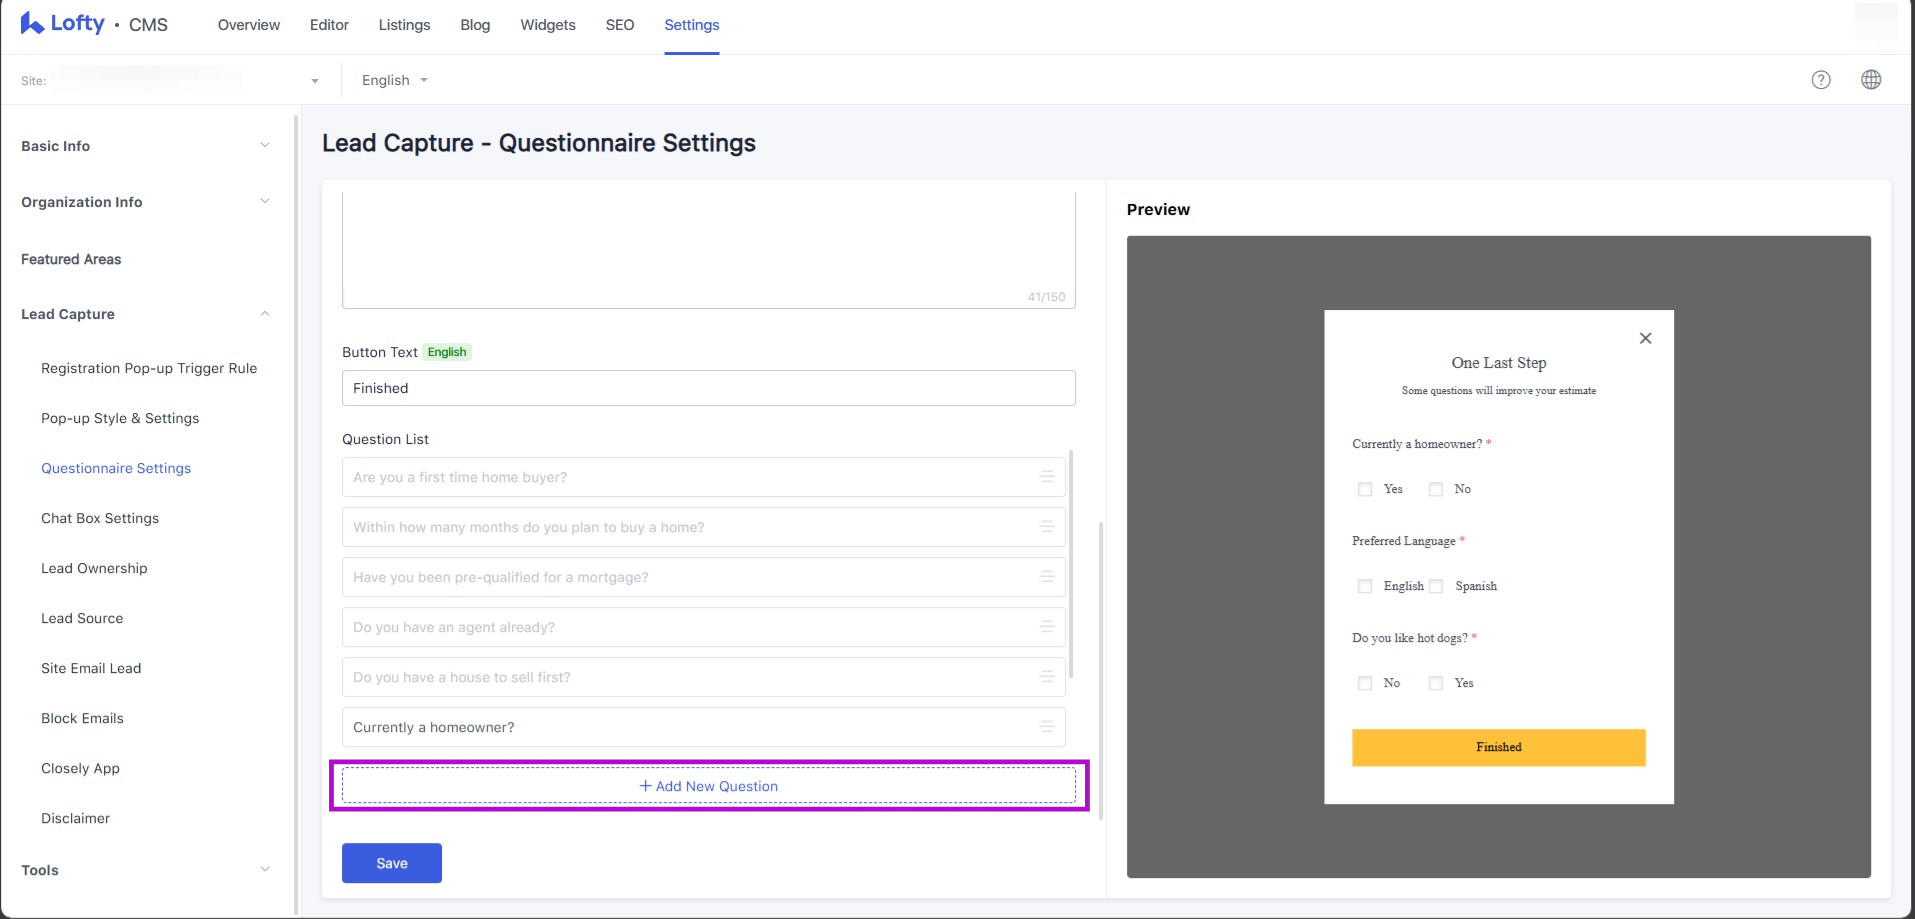
Task: Click drag handle for 'Currently a homeowner?' question
Action: (1047, 727)
